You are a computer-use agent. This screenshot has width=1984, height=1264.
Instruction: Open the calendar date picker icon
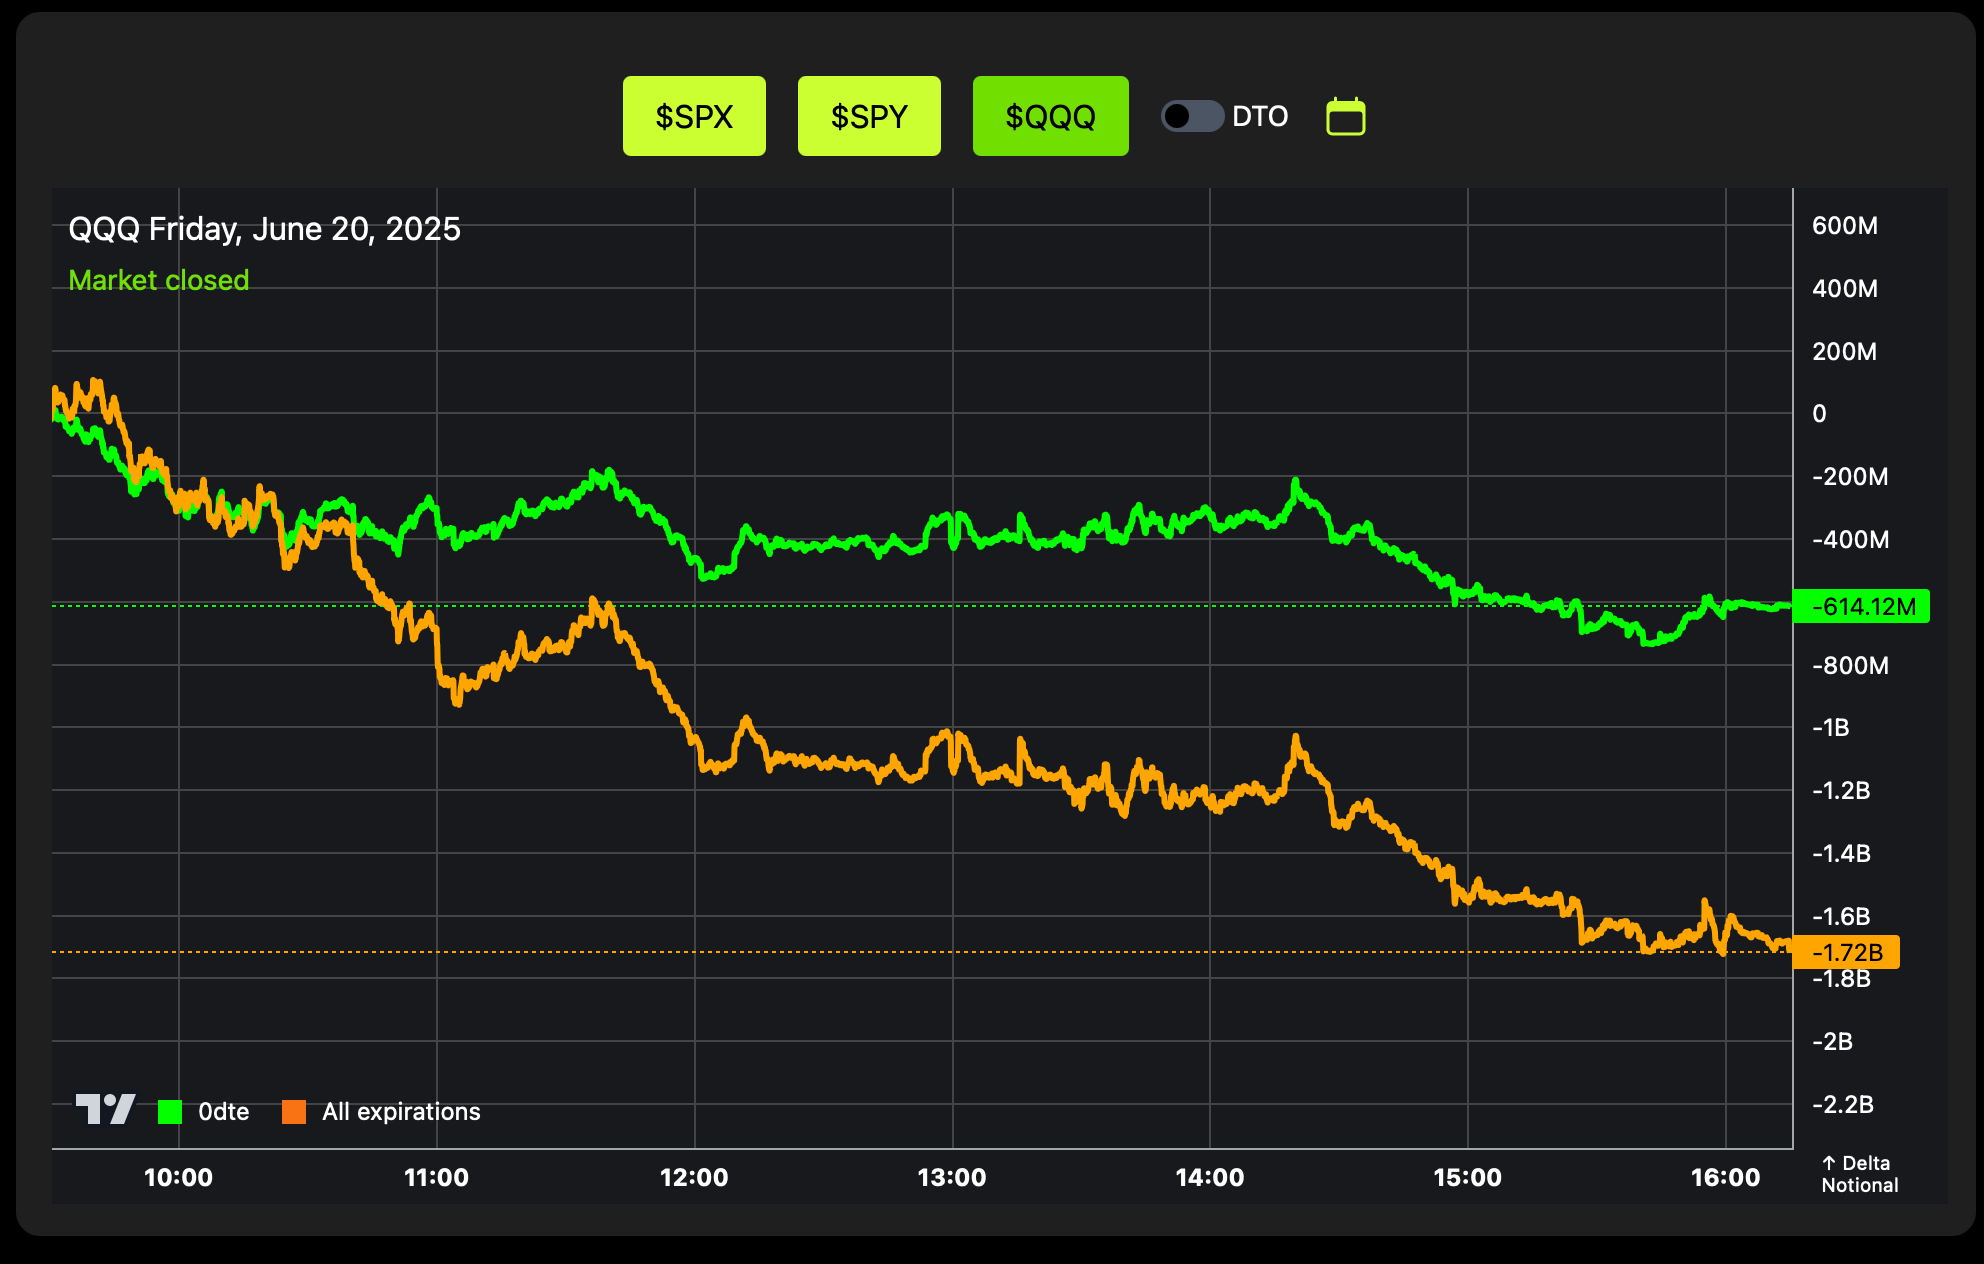pyautogui.click(x=1346, y=116)
